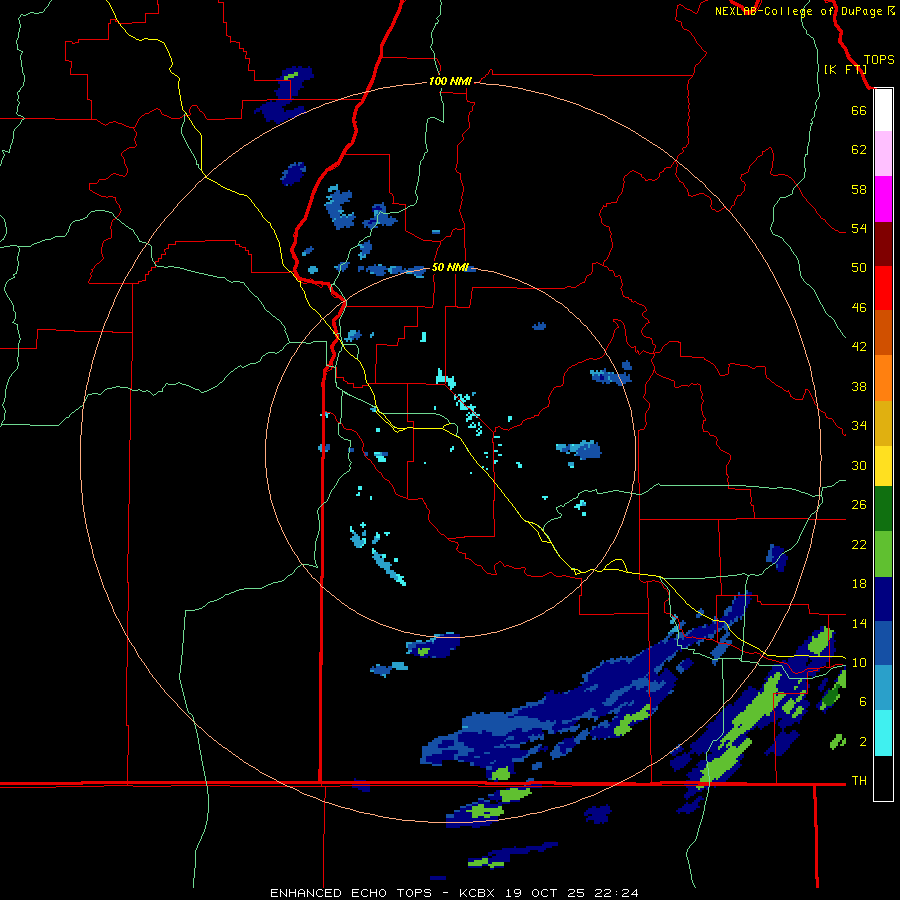Click the cyan 2 kft color band
The image size is (900, 900).
(x=883, y=733)
